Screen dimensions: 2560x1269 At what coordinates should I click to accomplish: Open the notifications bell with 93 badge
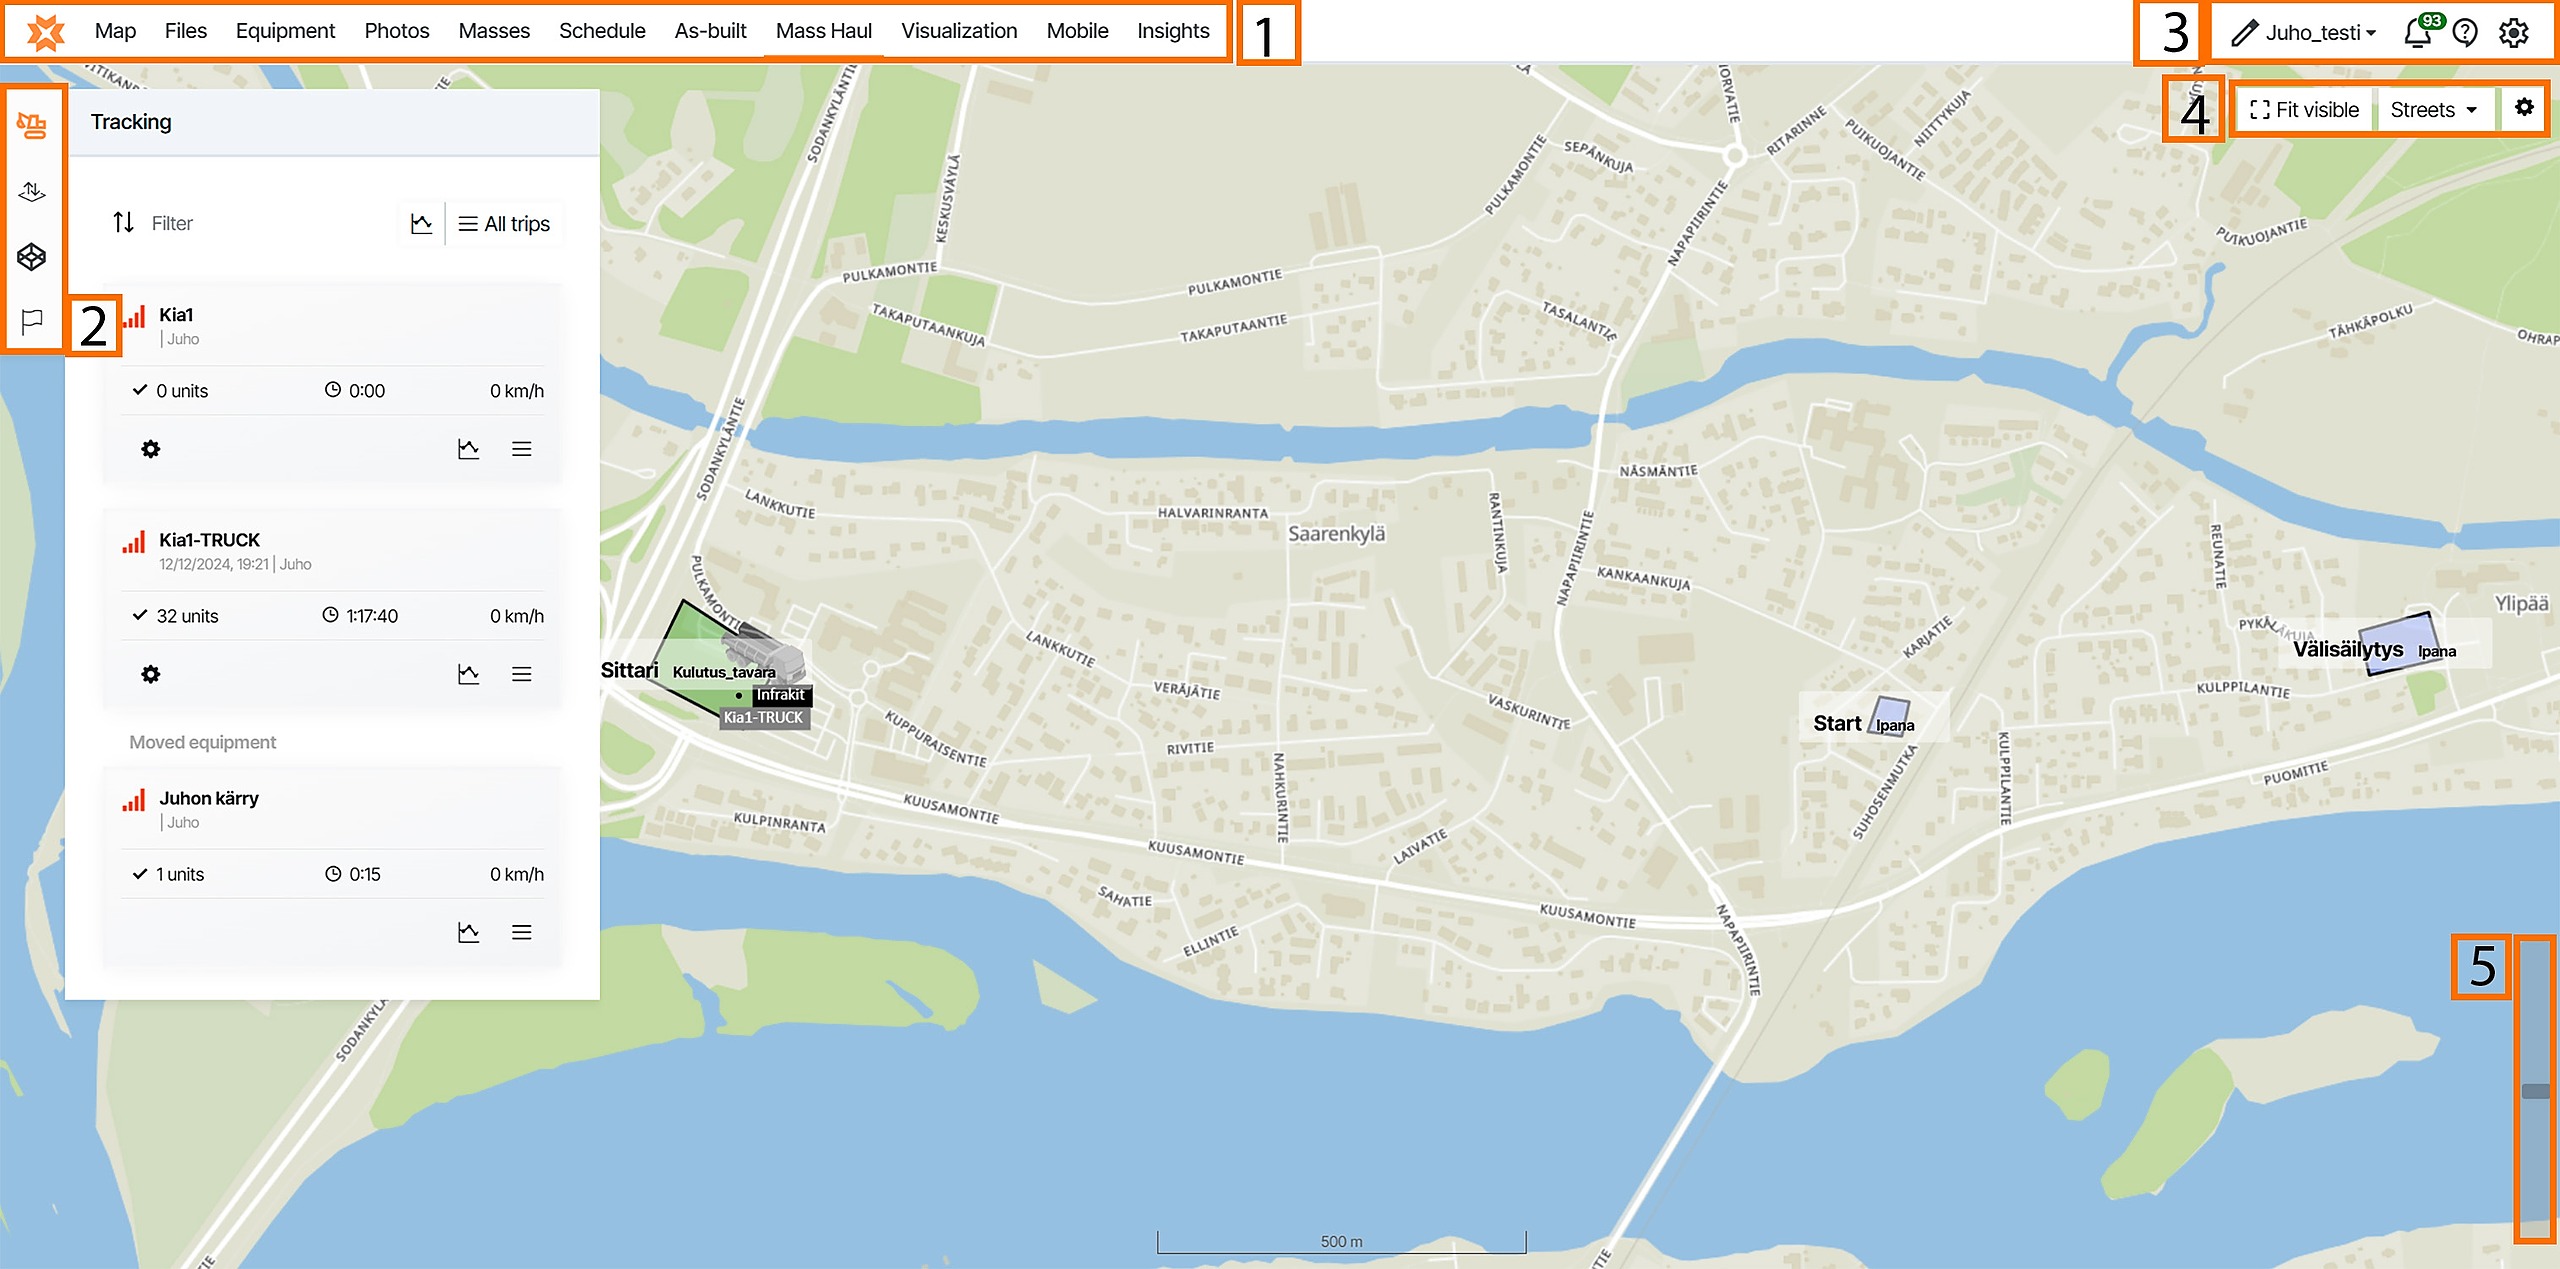pos(2418,33)
